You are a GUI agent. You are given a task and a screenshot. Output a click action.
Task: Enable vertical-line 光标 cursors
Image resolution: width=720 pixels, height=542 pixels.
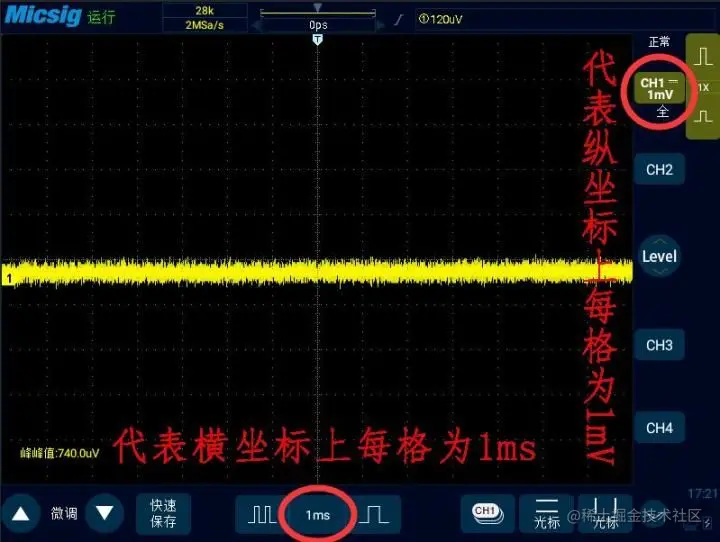tap(605, 514)
